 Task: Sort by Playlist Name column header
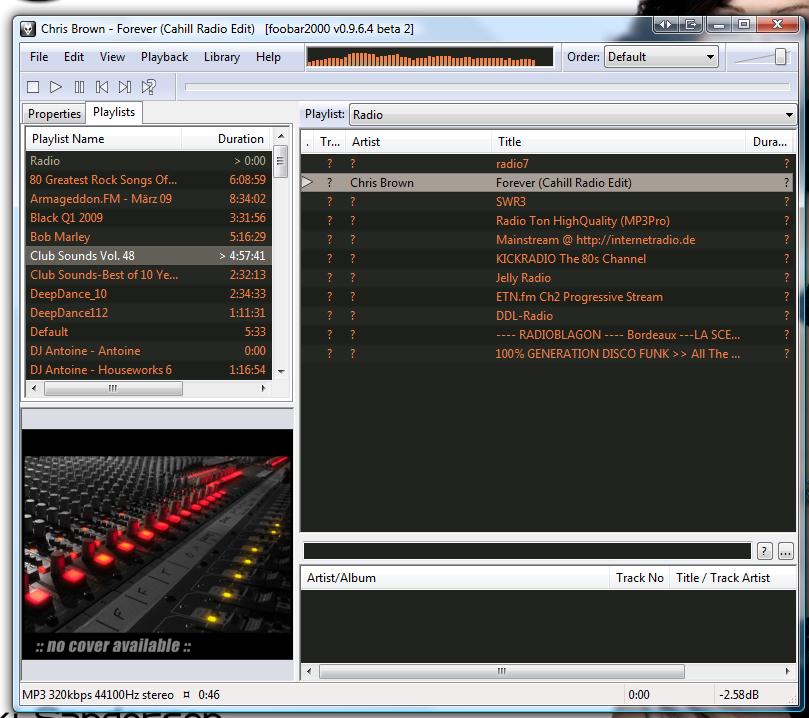[103, 139]
